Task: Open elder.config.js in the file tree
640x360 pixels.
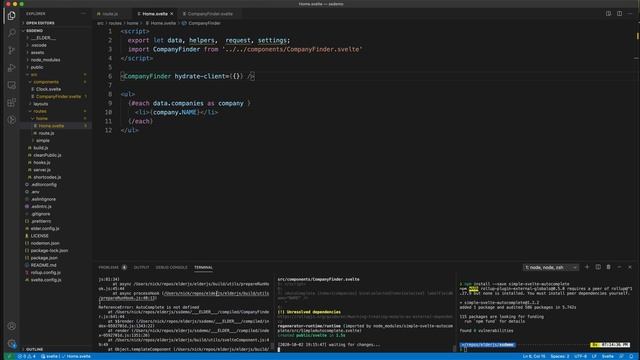Action: (44, 229)
